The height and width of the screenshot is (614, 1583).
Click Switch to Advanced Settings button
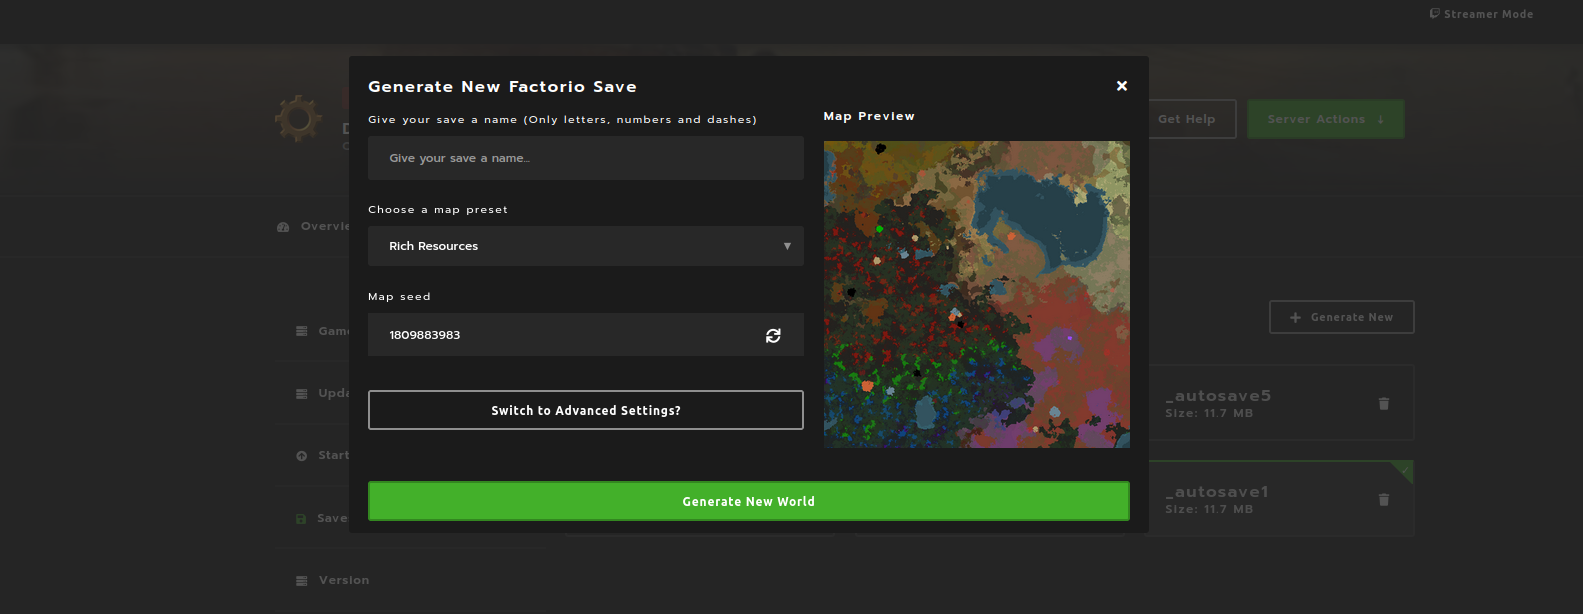586,410
